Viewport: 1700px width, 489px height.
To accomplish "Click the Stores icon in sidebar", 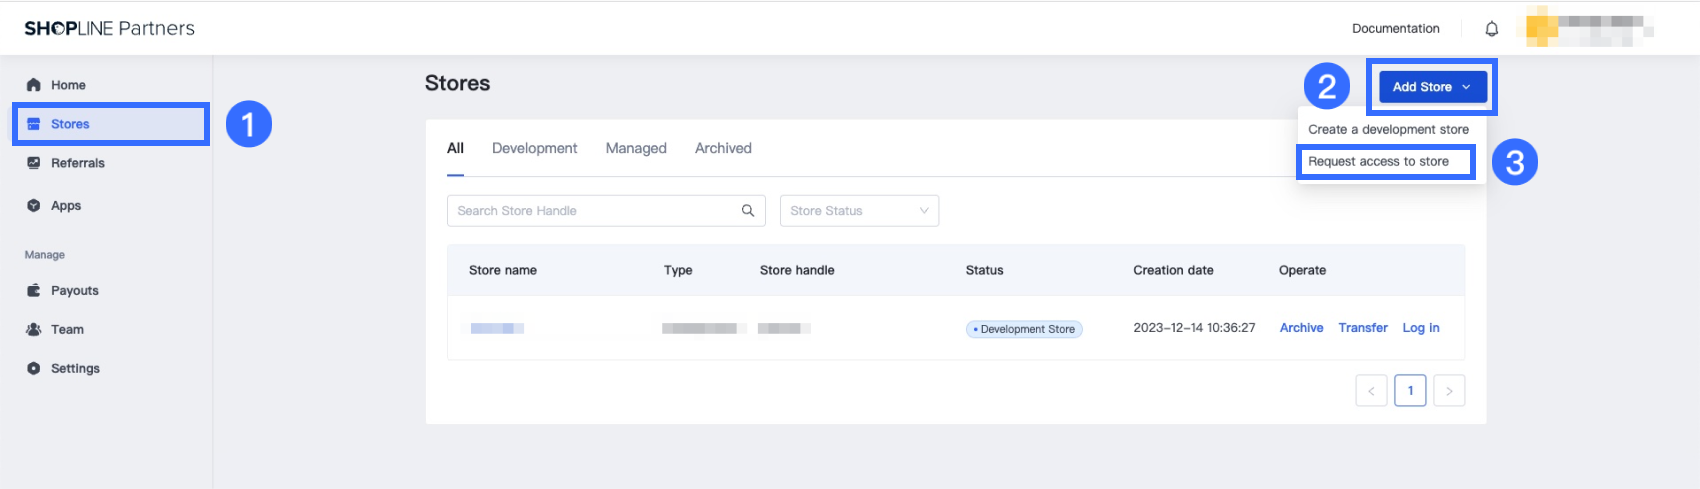I will (x=34, y=124).
